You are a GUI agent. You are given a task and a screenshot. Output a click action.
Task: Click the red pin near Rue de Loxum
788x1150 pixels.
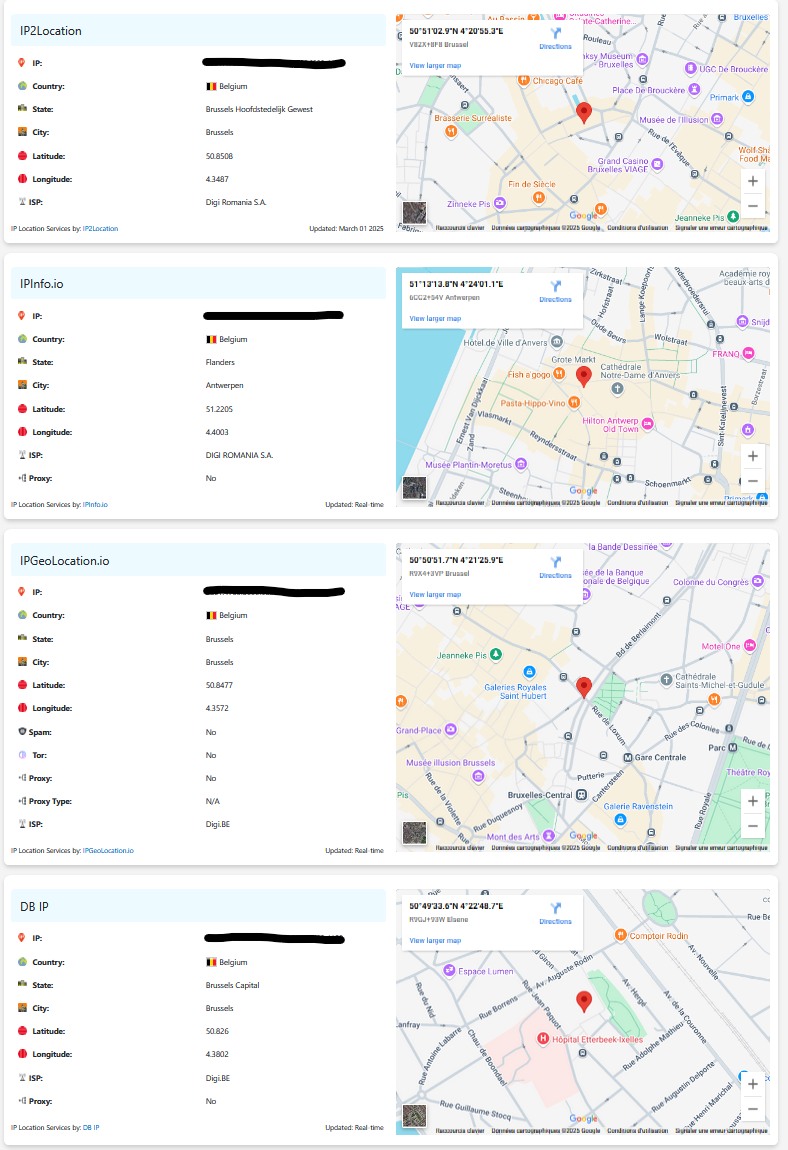(x=584, y=687)
